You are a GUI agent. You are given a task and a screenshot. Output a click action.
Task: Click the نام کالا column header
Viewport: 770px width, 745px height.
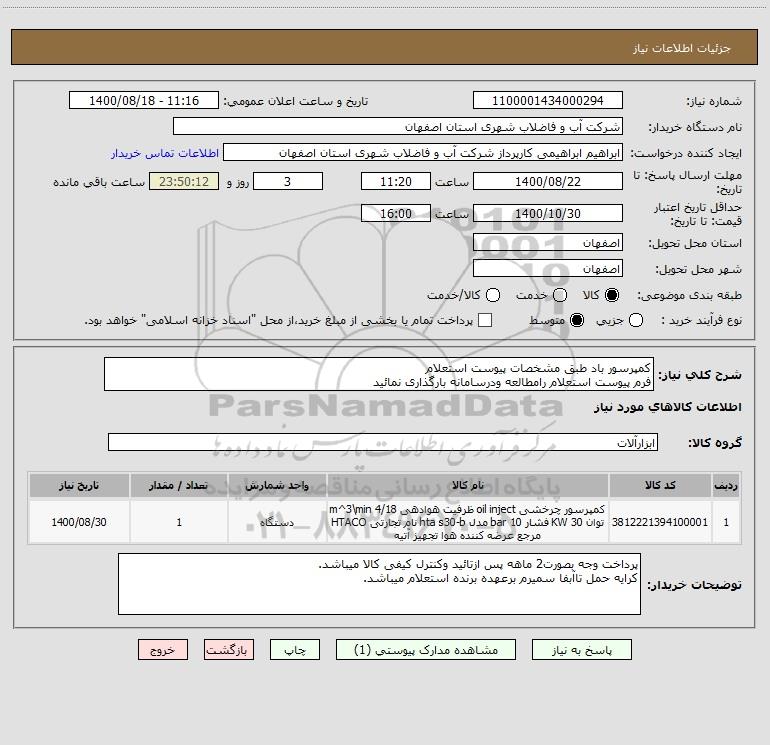468,485
